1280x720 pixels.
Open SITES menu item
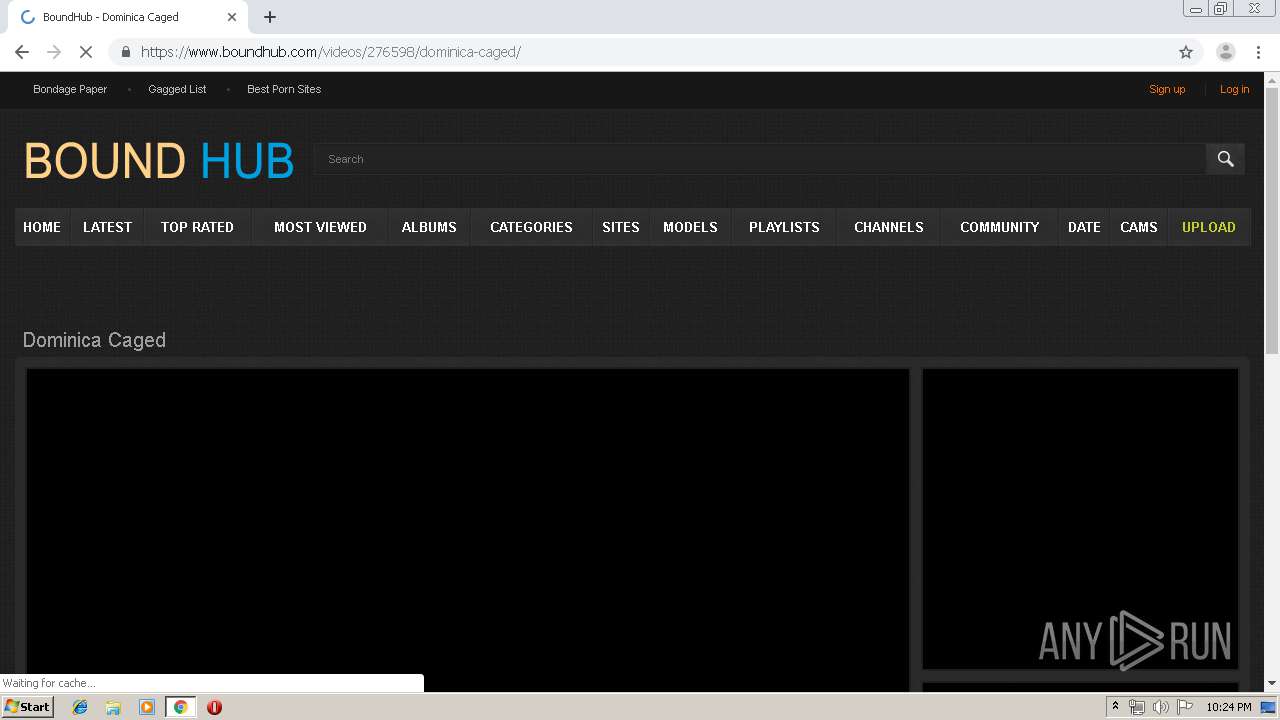620,227
